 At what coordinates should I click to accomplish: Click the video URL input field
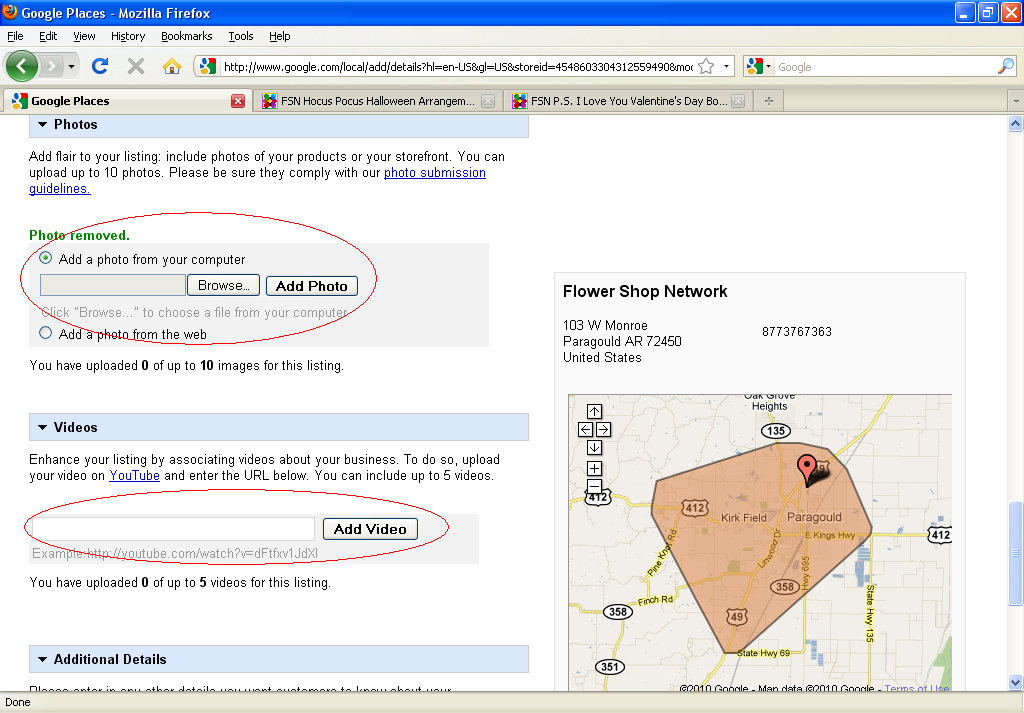pyautogui.click(x=174, y=529)
